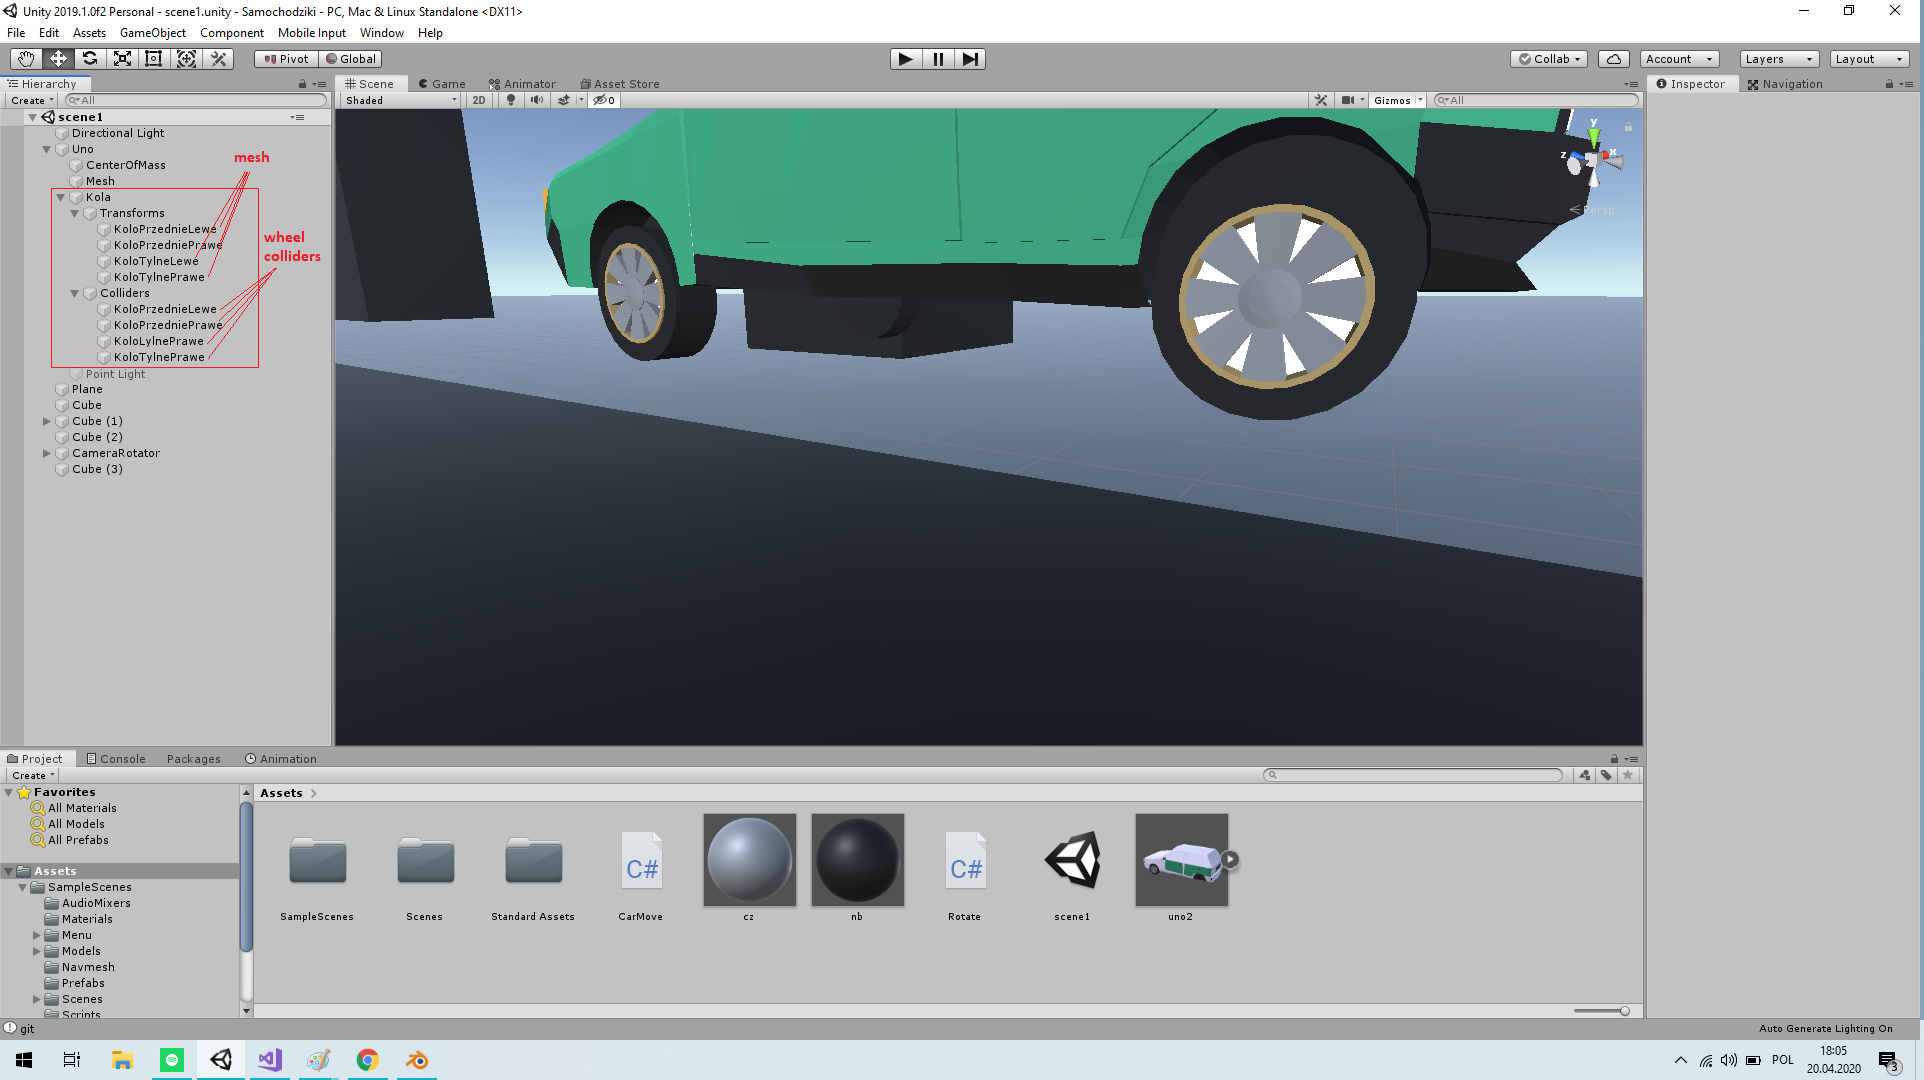Switch to the Animator tab
The image size is (1924, 1080).
pos(522,84)
